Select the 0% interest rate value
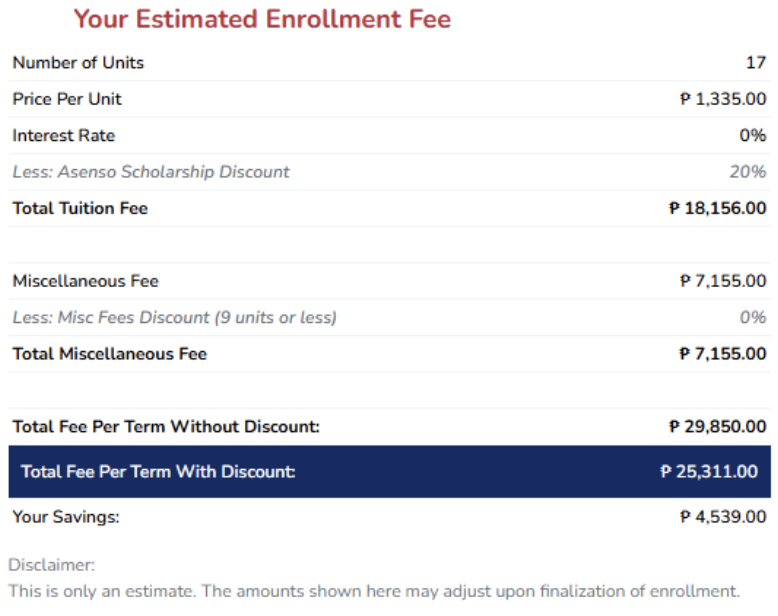 (753, 135)
